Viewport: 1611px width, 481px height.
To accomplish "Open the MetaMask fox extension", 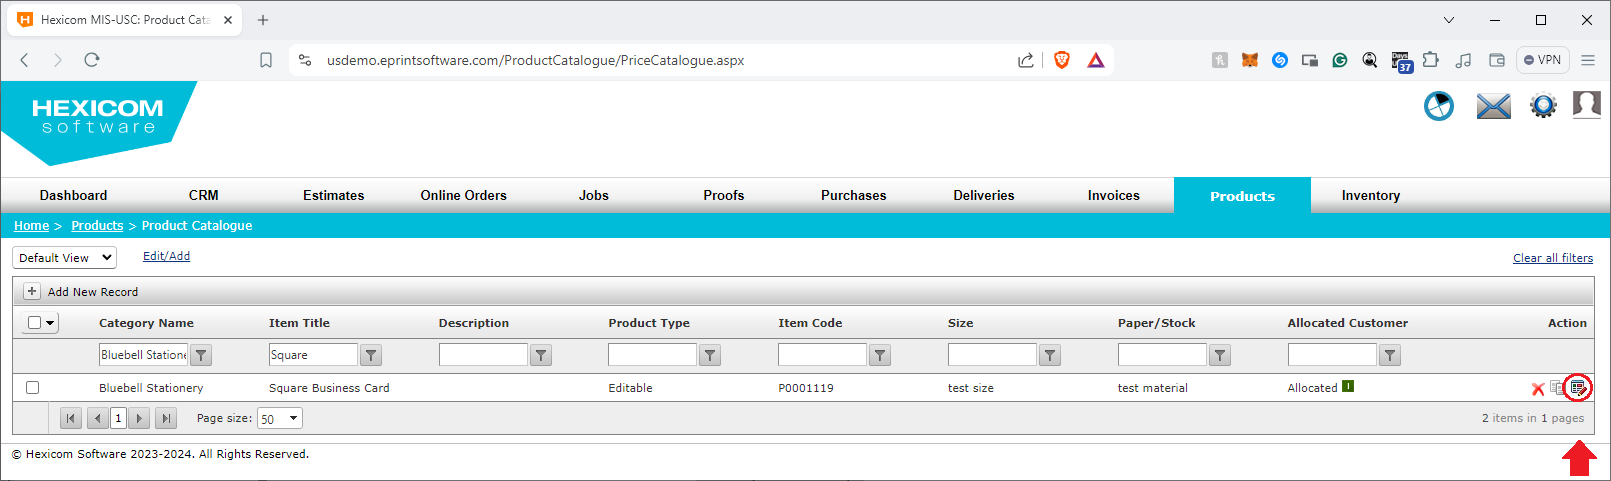I will tap(1250, 60).
